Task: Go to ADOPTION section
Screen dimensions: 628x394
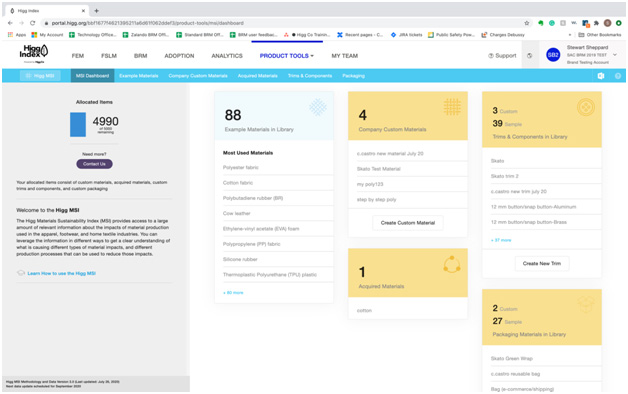Action: point(179,56)
